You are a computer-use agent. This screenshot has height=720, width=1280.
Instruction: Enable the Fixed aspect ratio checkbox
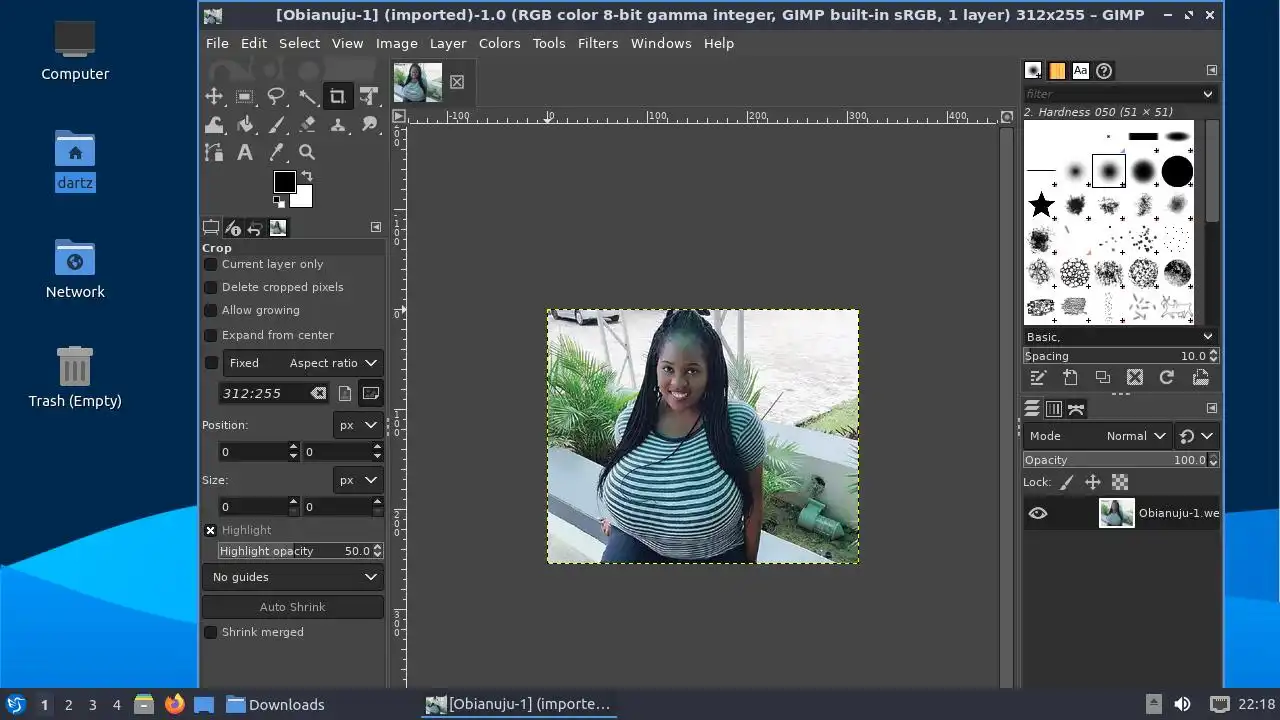211,363
